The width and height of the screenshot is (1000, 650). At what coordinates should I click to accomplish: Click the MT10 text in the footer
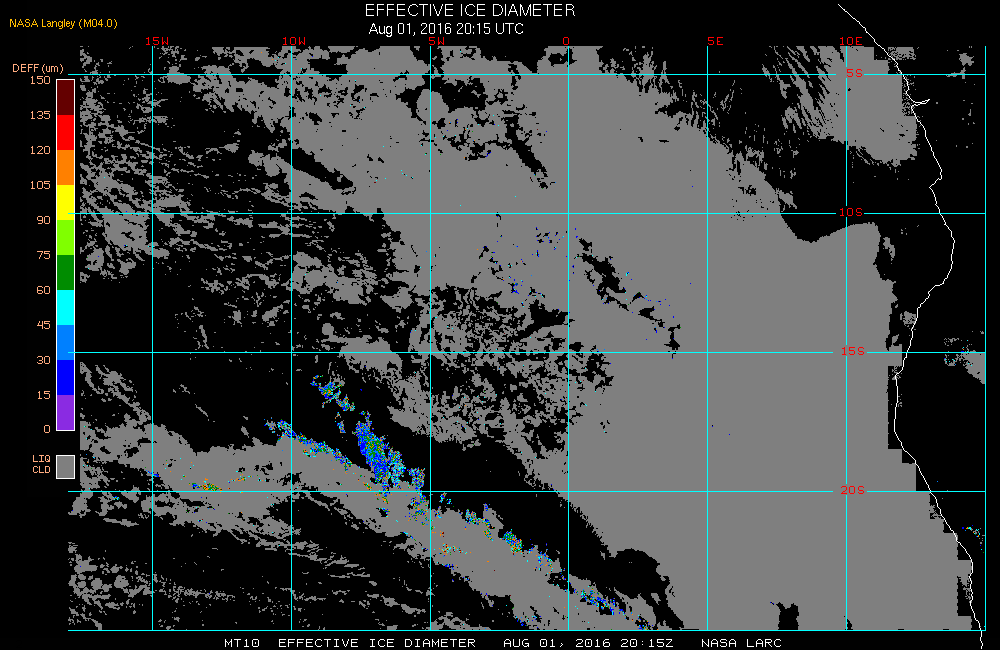[242, 643]
